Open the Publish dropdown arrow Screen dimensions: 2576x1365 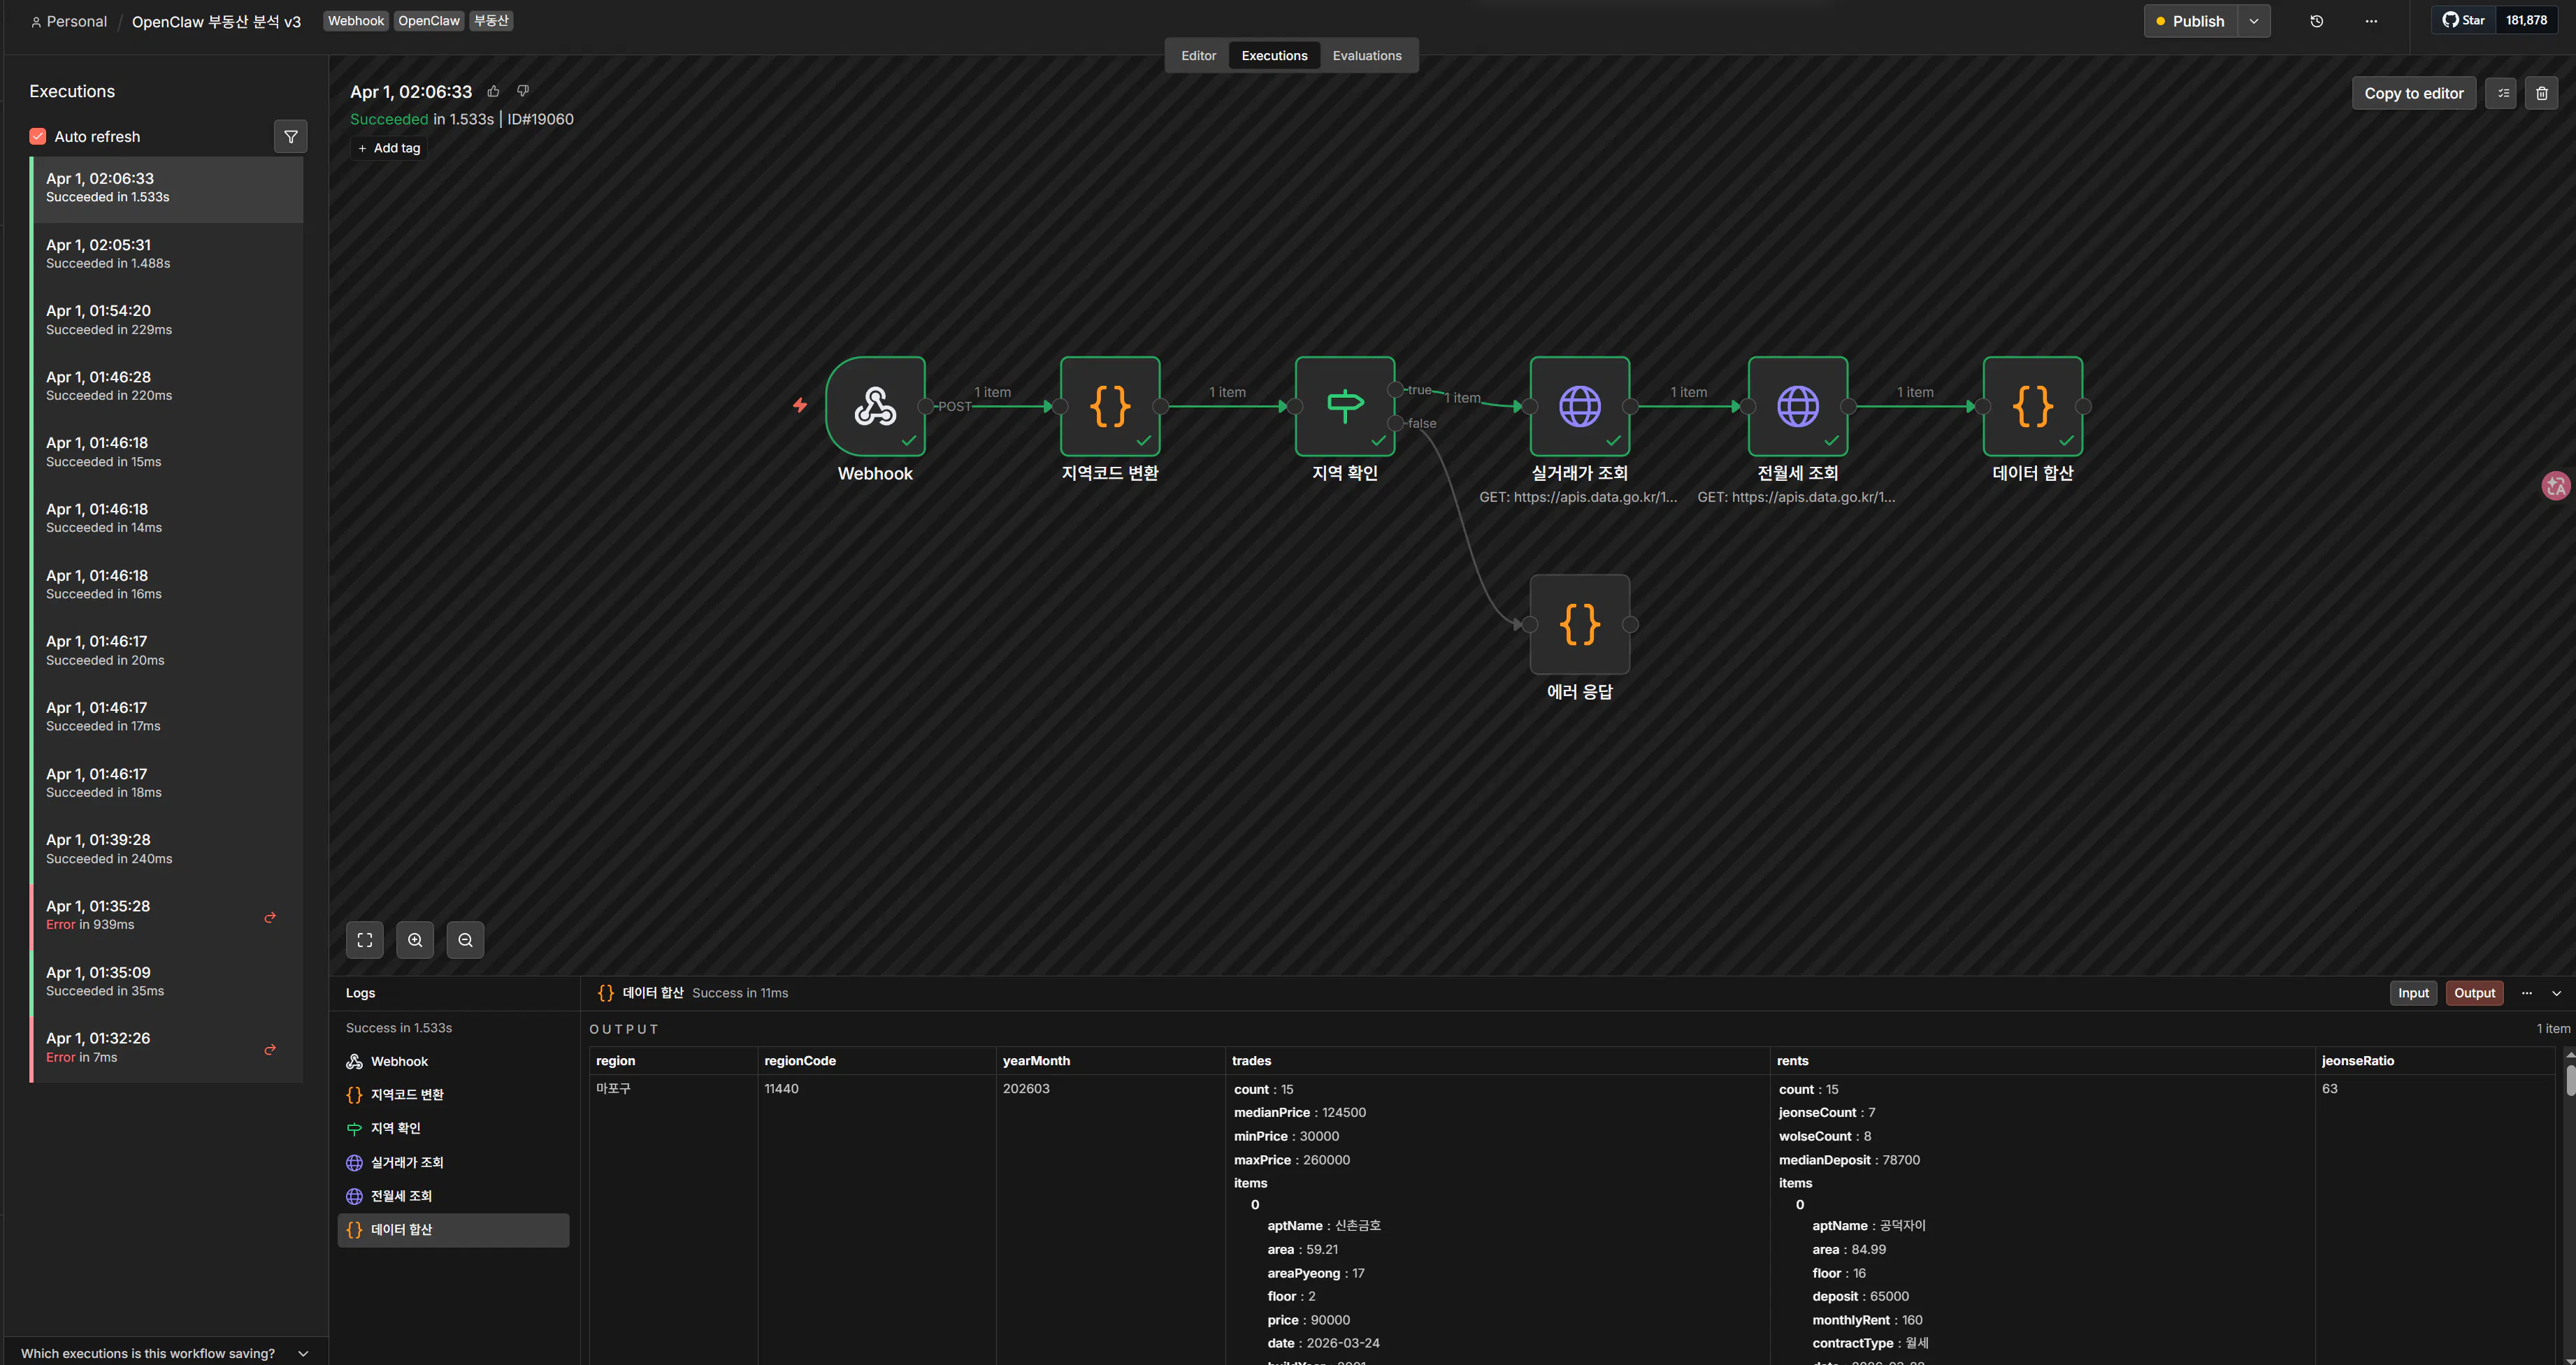(x=2254, y=21)
